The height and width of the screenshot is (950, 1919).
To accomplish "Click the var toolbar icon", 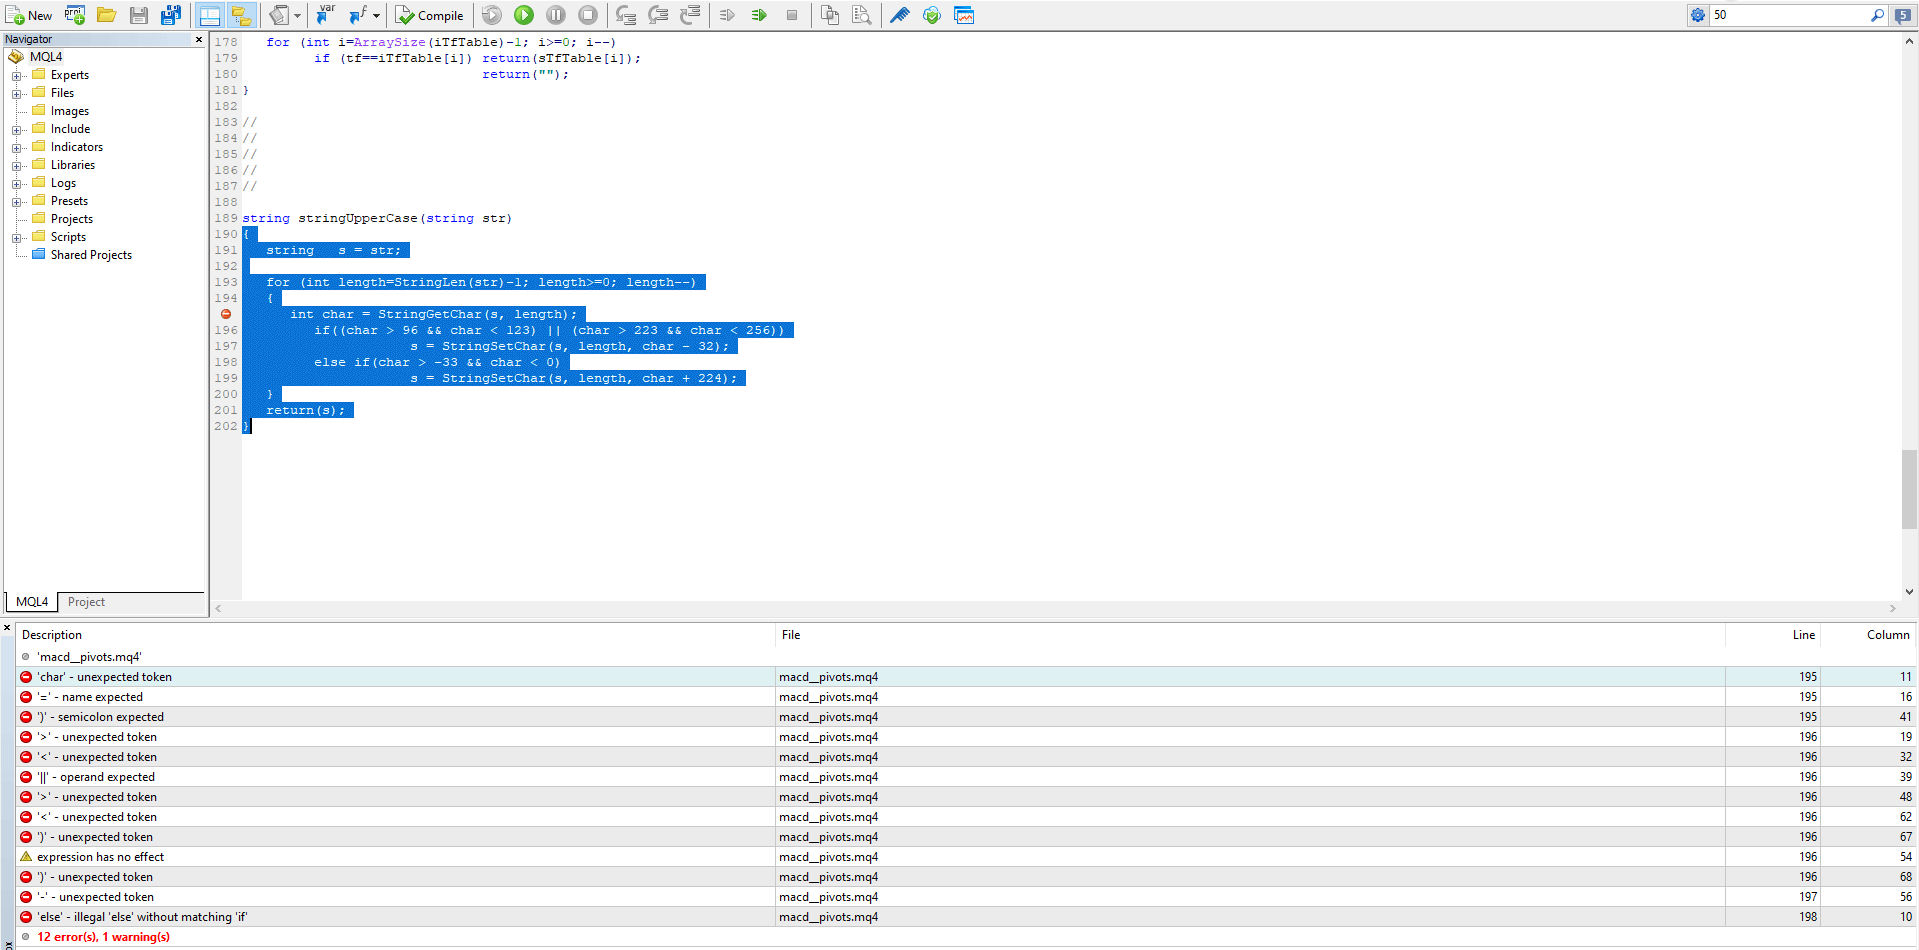I will pos(326,15).
